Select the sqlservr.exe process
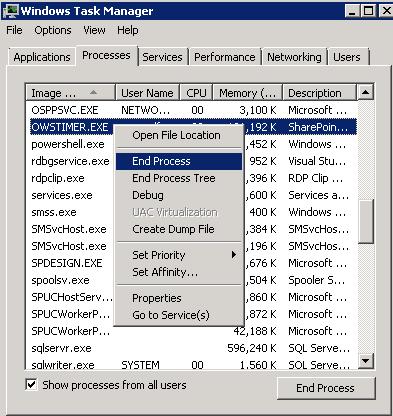This screenshot has height=416, width=393. (61, 348)
